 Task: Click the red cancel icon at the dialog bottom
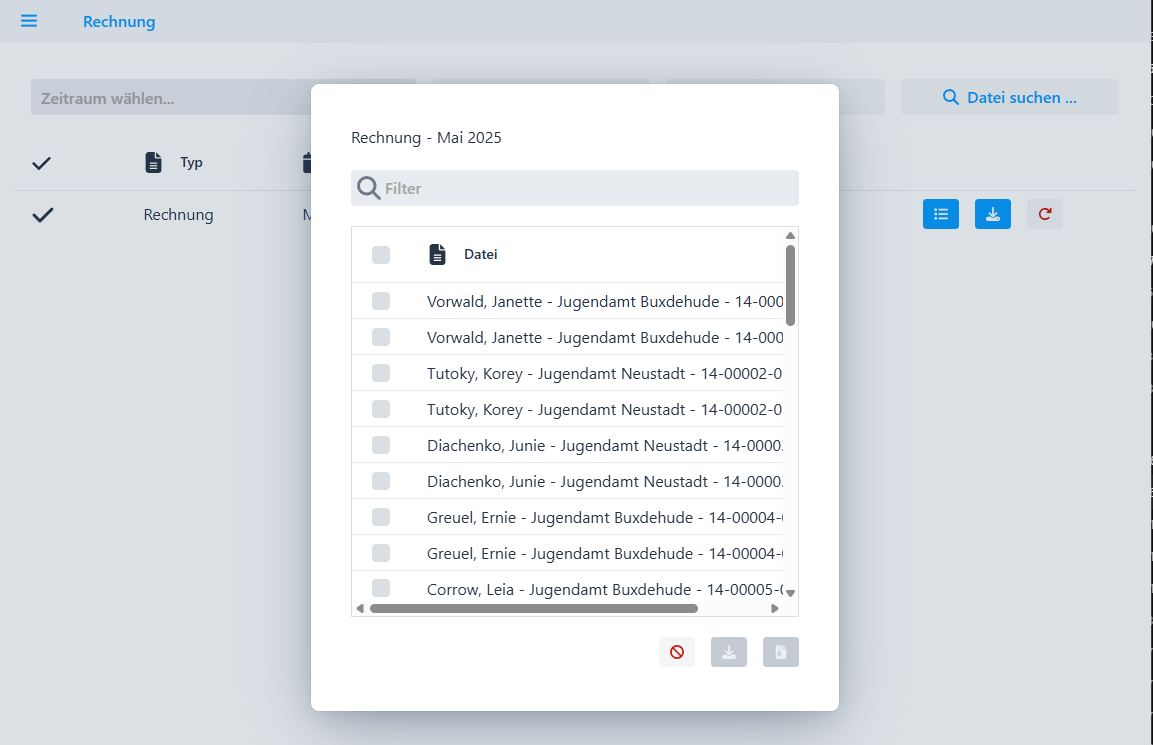[677, 651]
